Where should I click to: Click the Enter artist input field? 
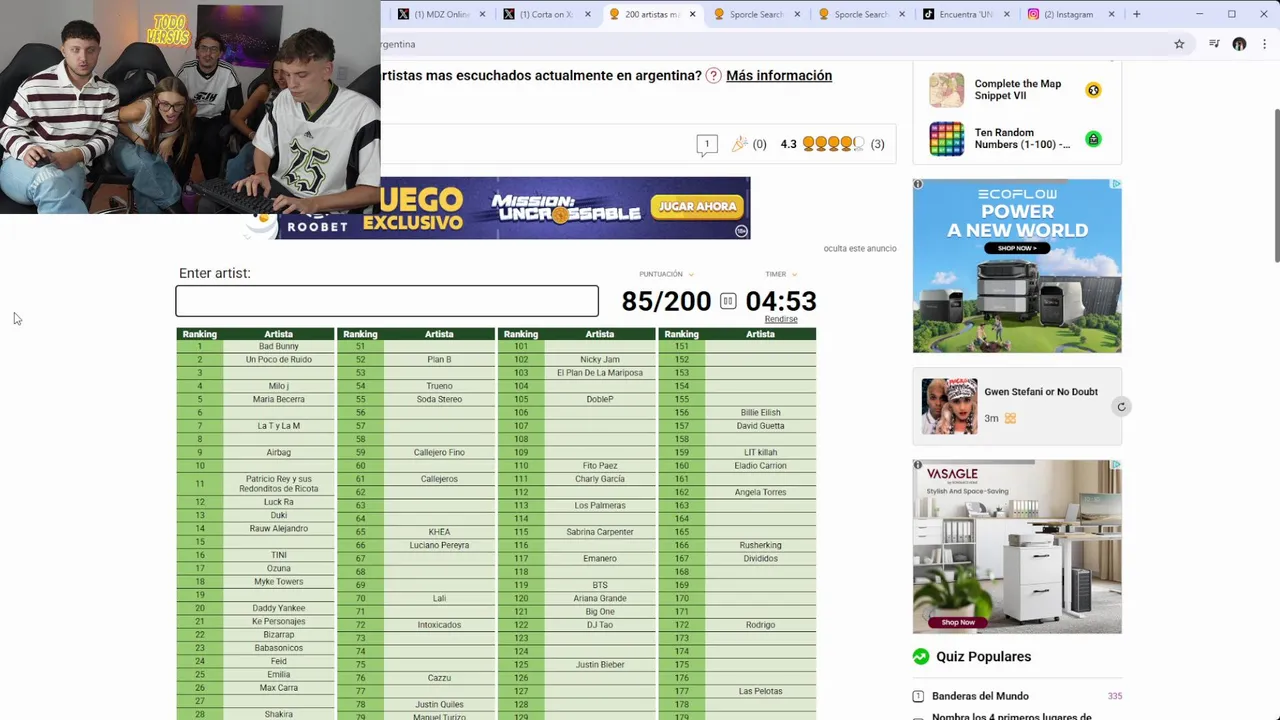pyautogui.click(x=387, y=301)
